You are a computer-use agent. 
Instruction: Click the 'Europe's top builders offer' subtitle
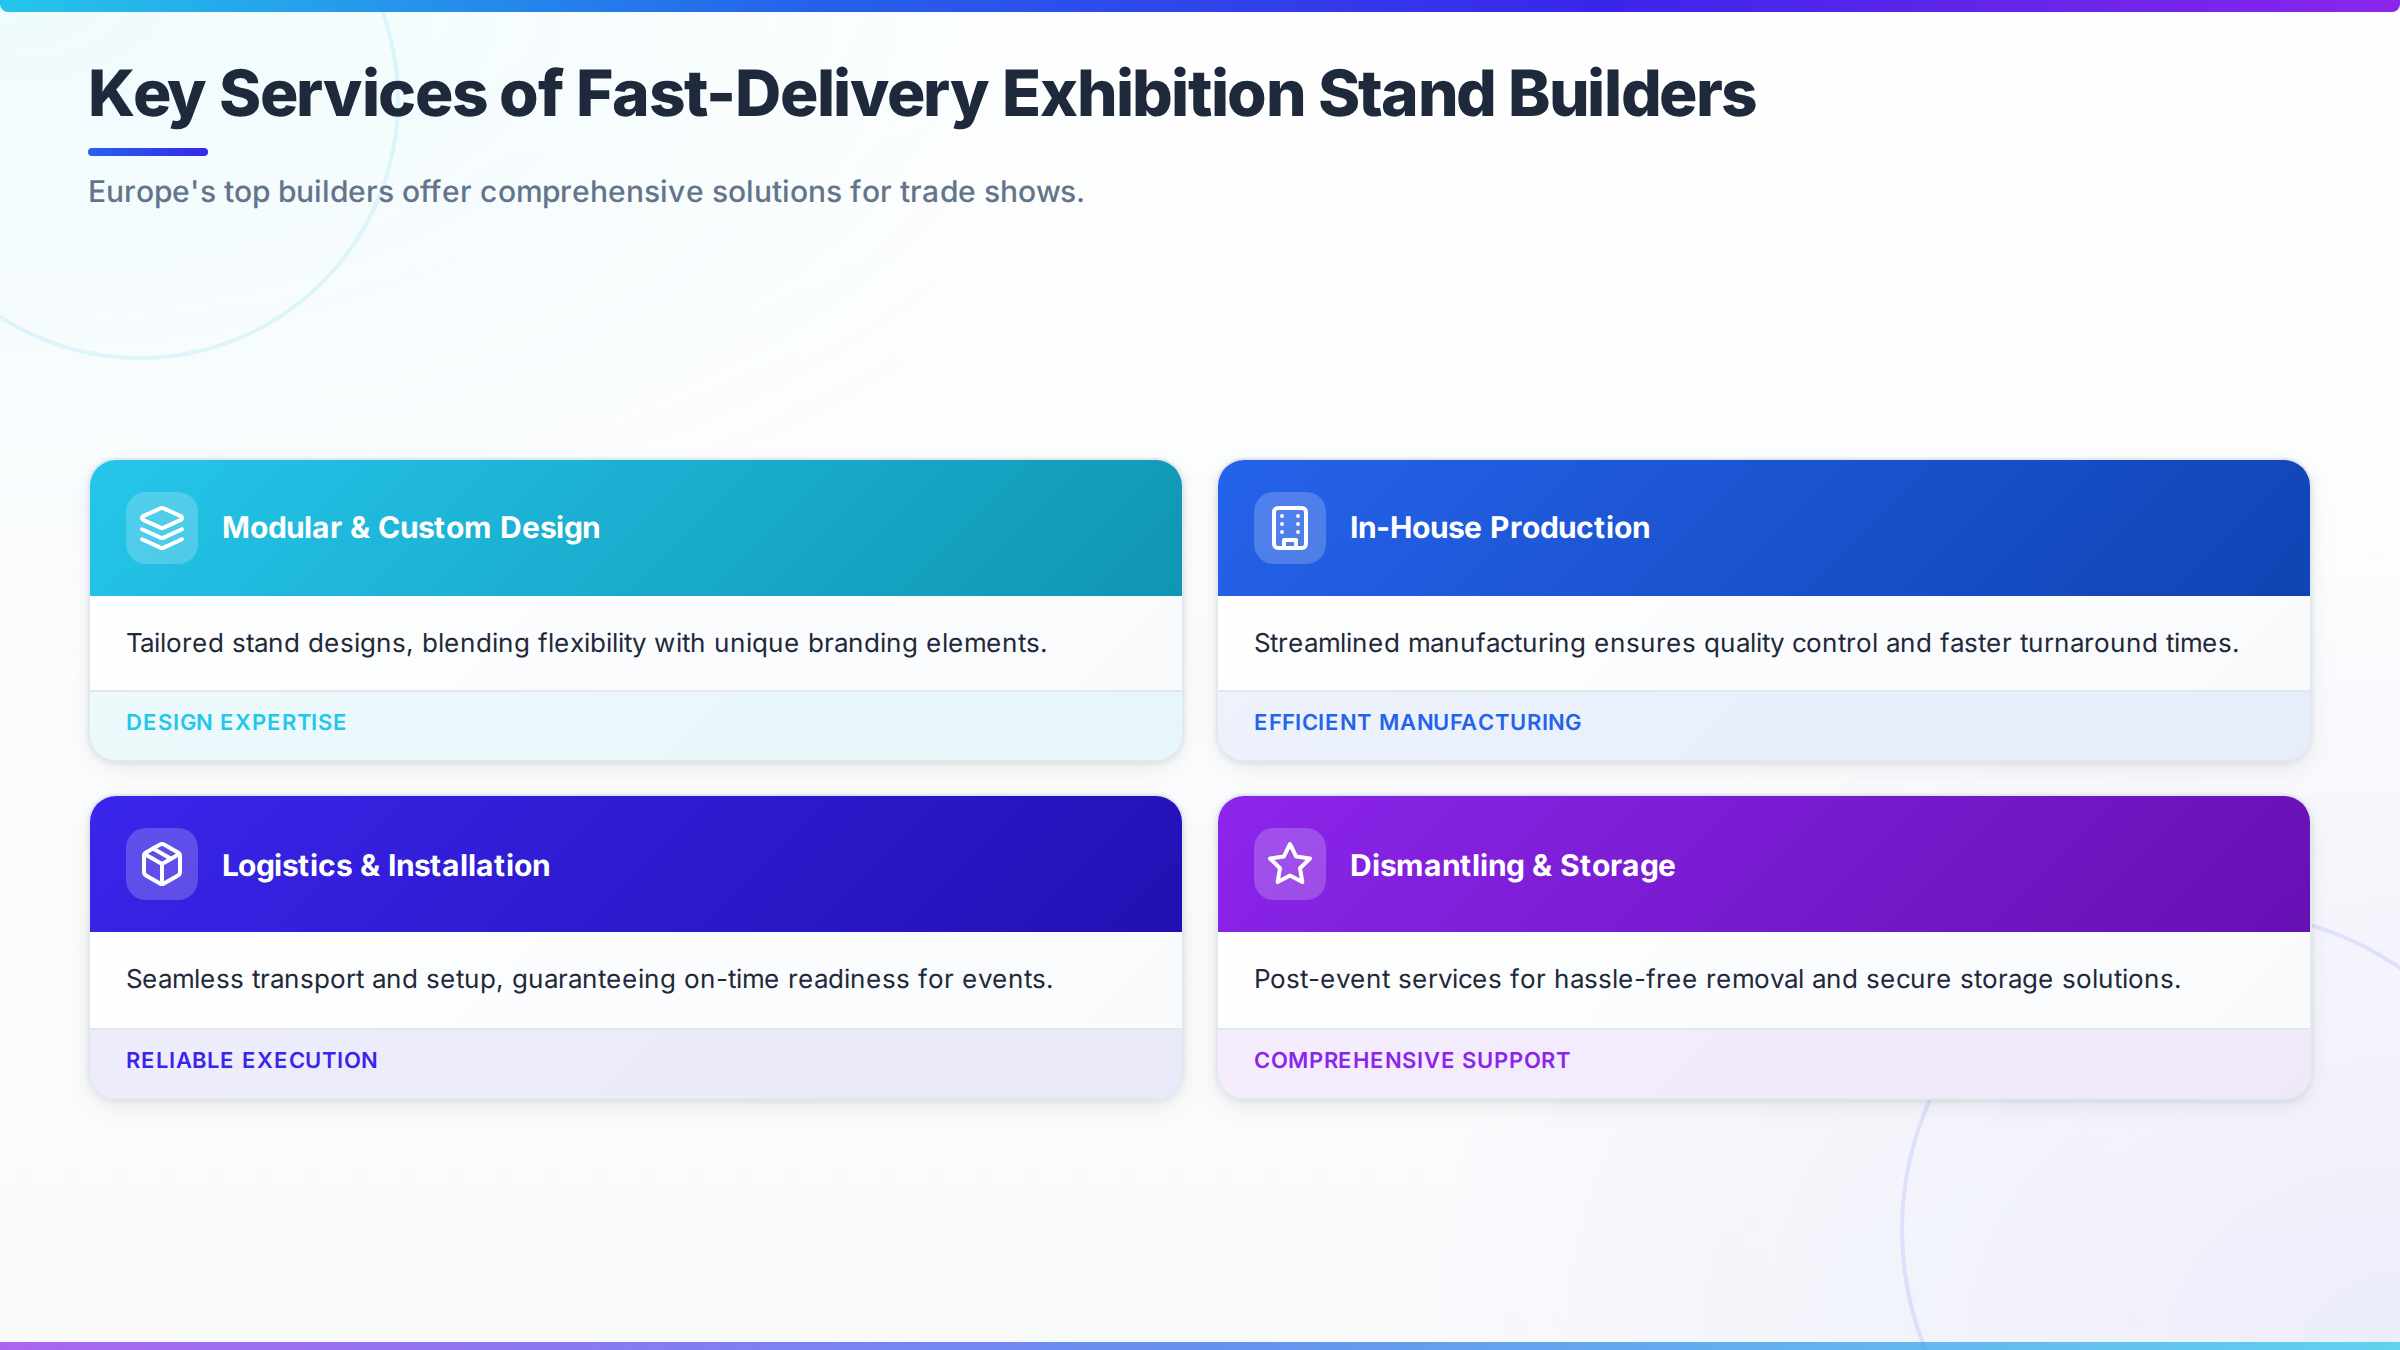click(x=586, y=191)
